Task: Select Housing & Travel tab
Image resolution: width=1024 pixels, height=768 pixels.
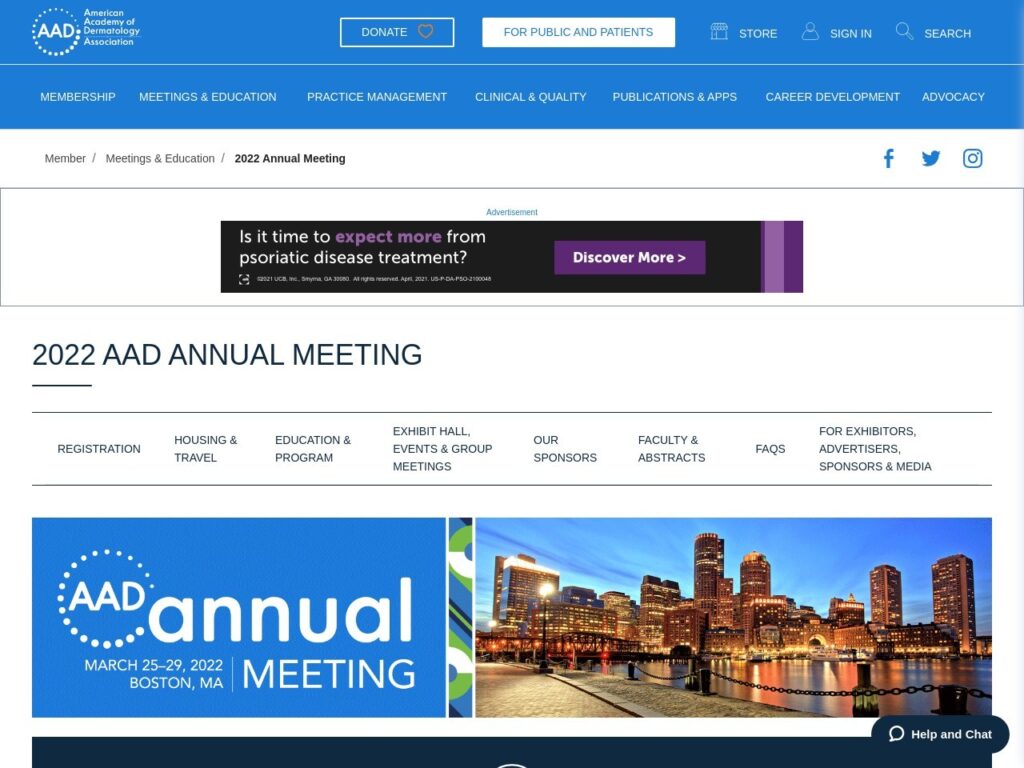Action: 205,449
